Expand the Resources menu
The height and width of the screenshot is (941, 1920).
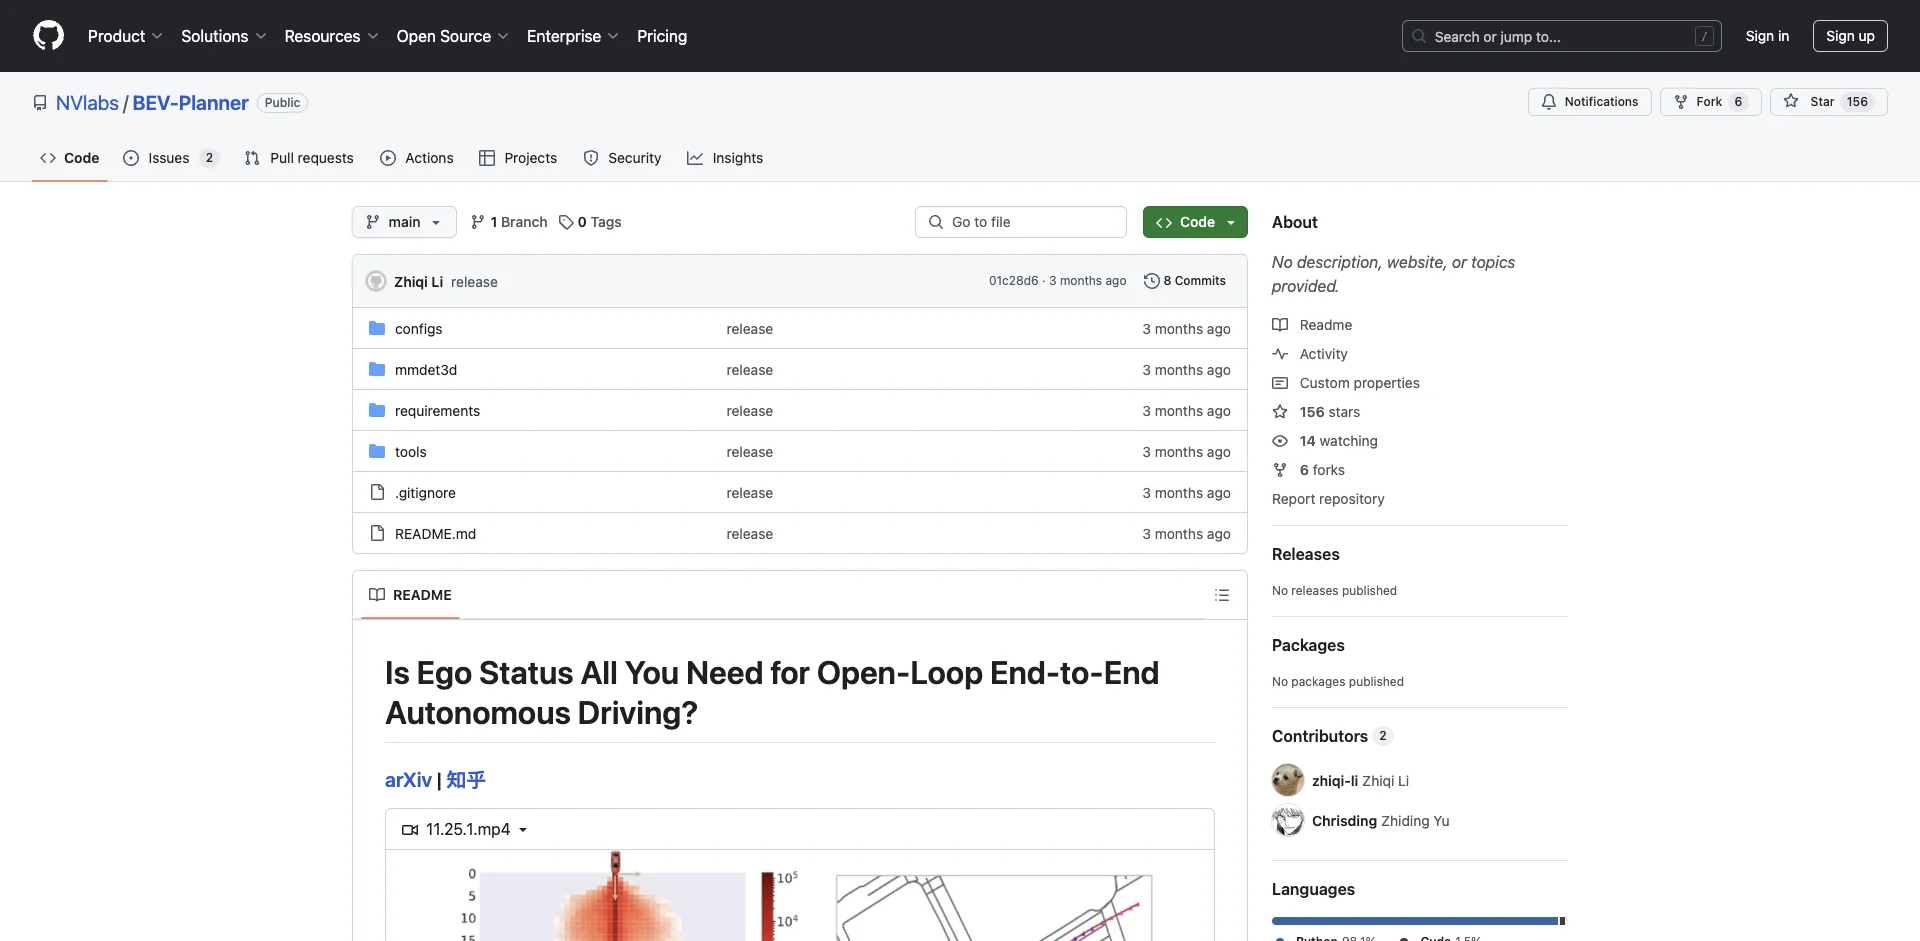click(x=331, y=36)
